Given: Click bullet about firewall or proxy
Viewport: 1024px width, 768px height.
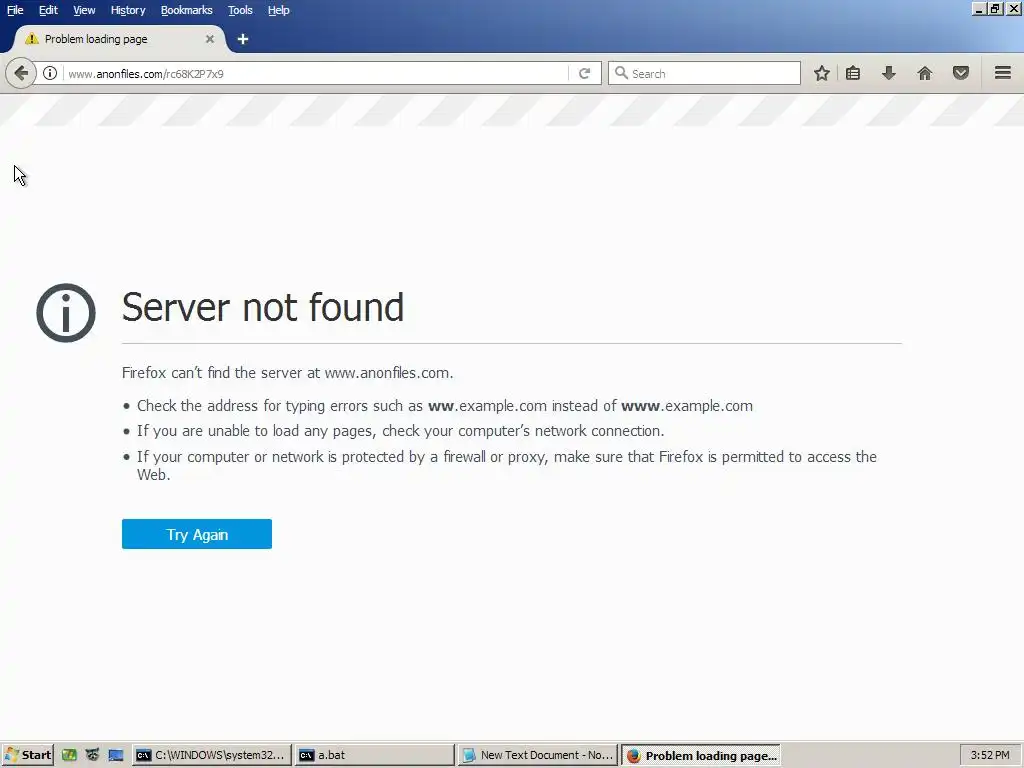Looking at the screenshot, I should point(507,466).
